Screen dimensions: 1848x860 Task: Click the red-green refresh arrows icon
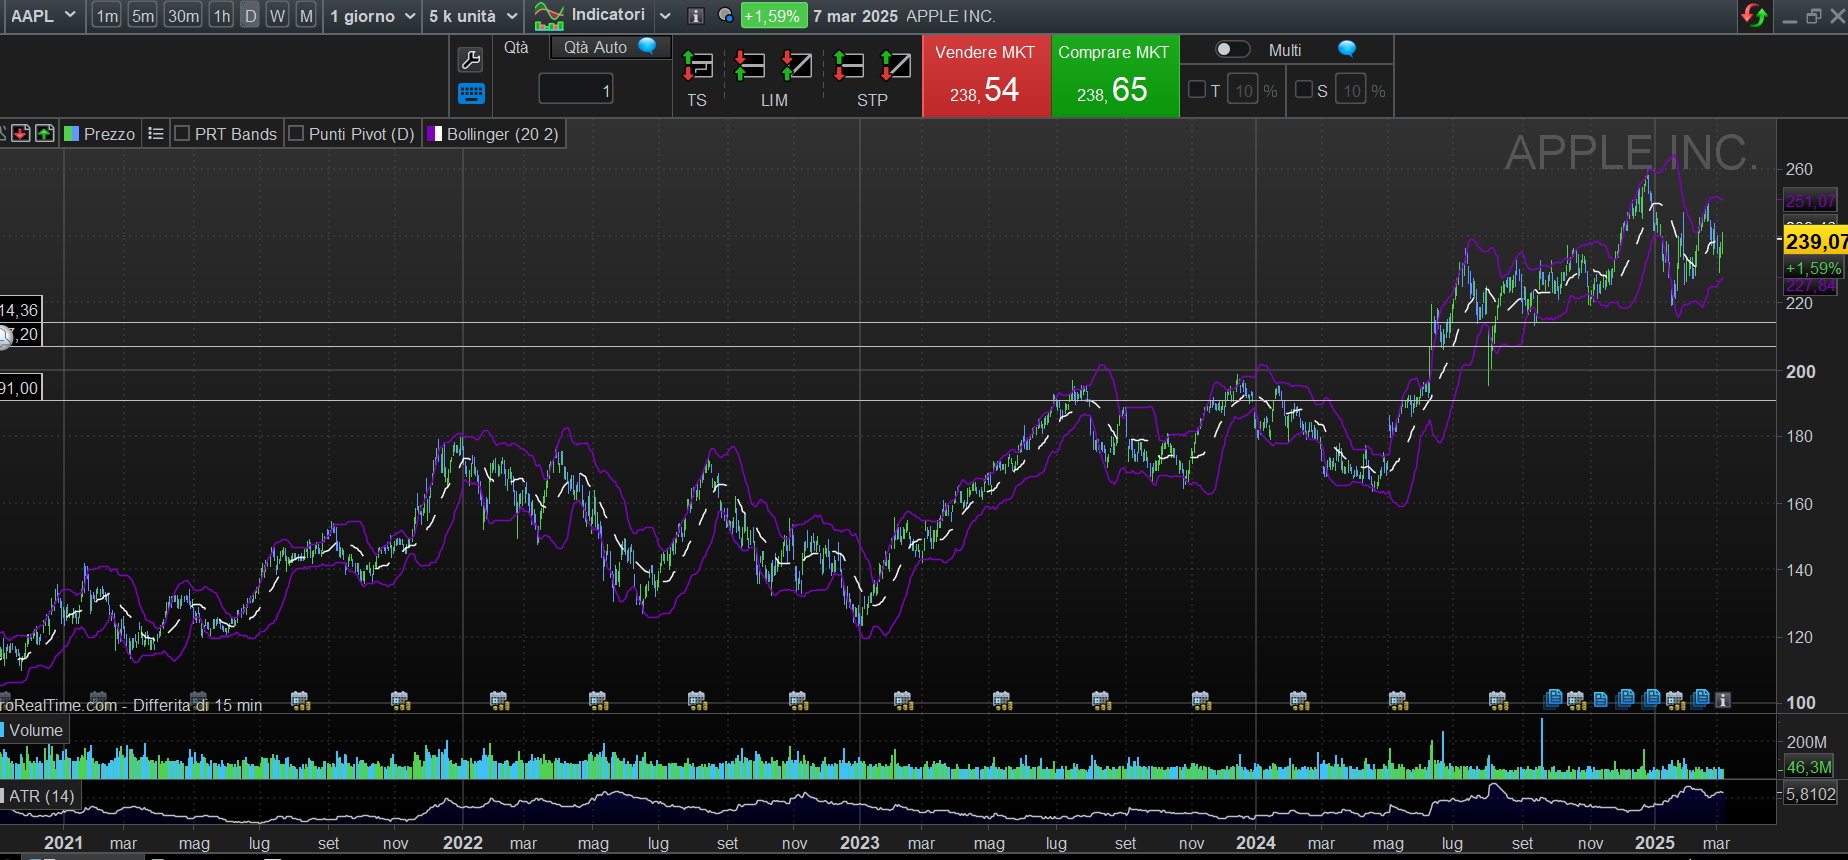(1754, 16)
